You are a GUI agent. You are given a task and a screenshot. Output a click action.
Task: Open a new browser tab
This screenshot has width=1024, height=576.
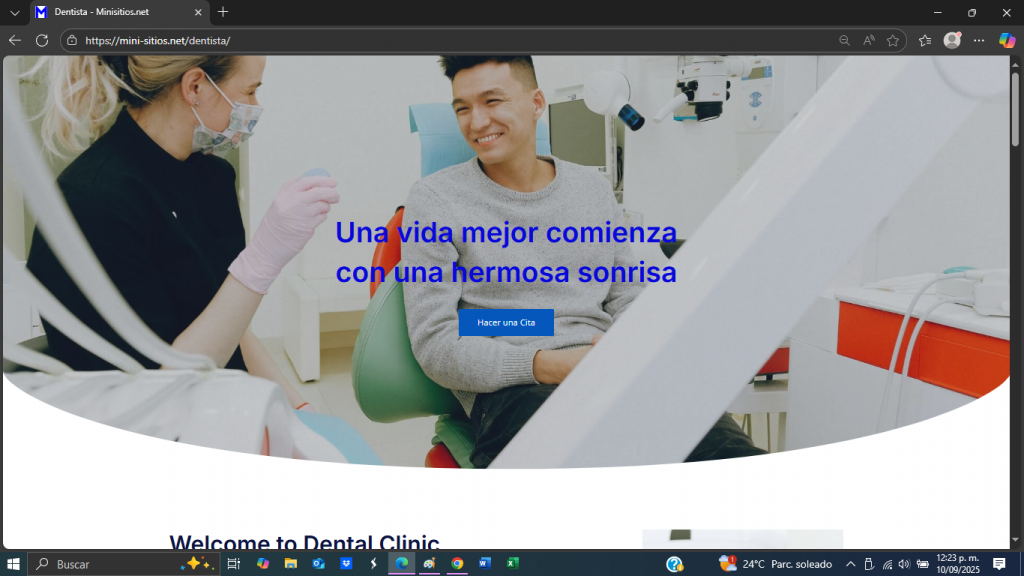click(x=223, y=12)
